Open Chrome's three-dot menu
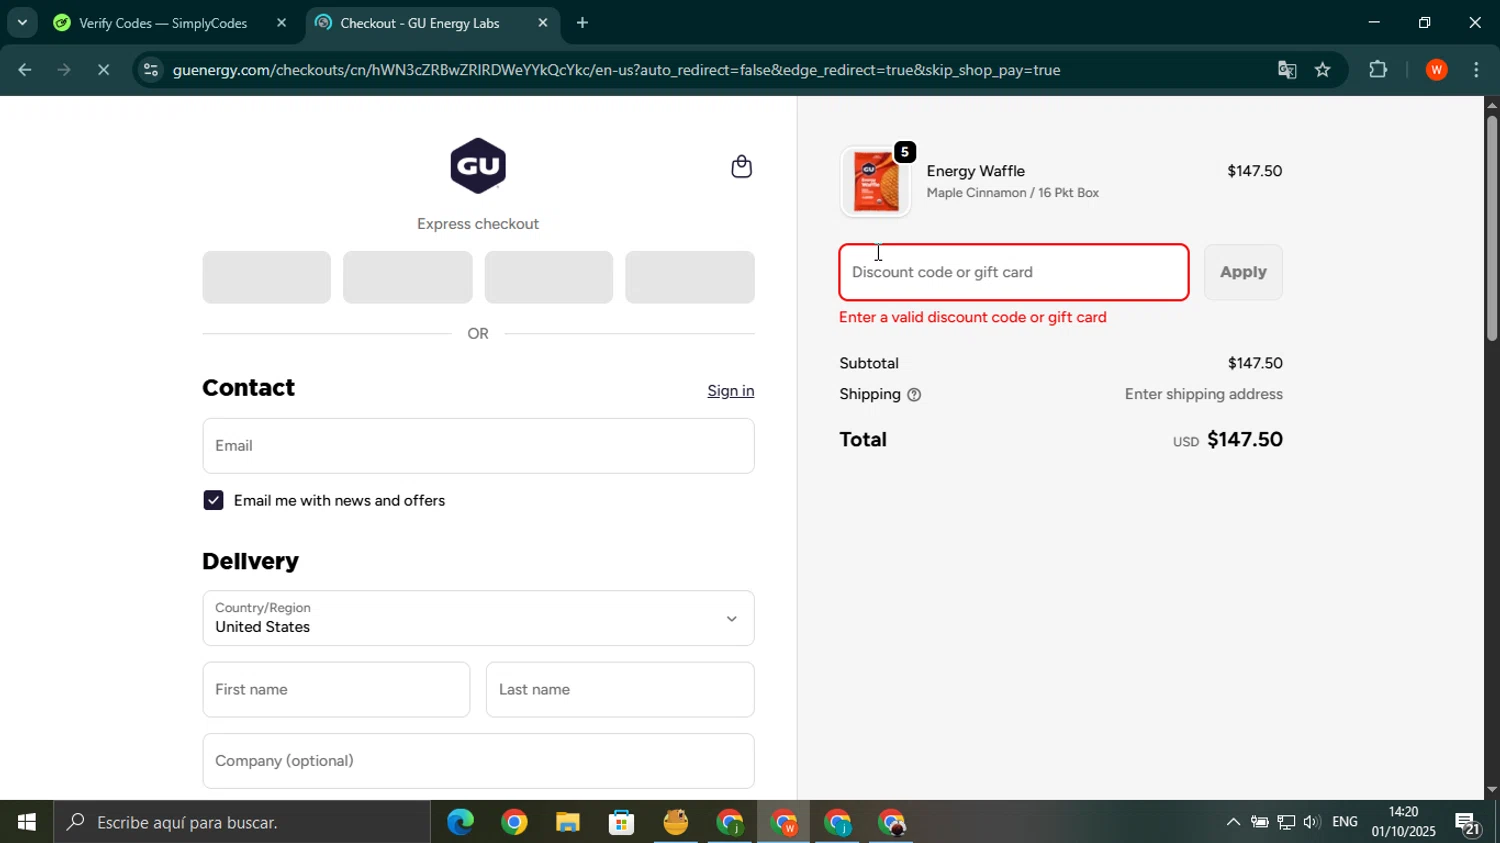The image size is (1500, 843). pyautogui.click(x=1477, y=70)
